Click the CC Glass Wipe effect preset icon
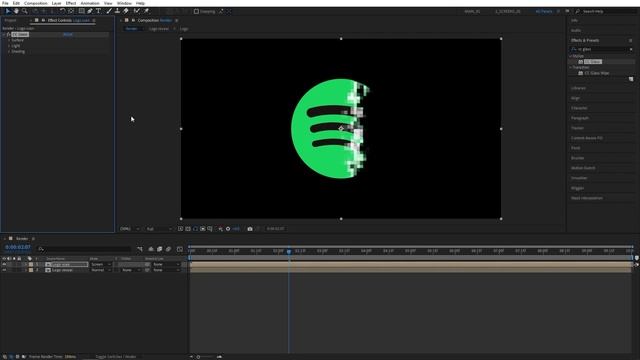 coord(580,73)
